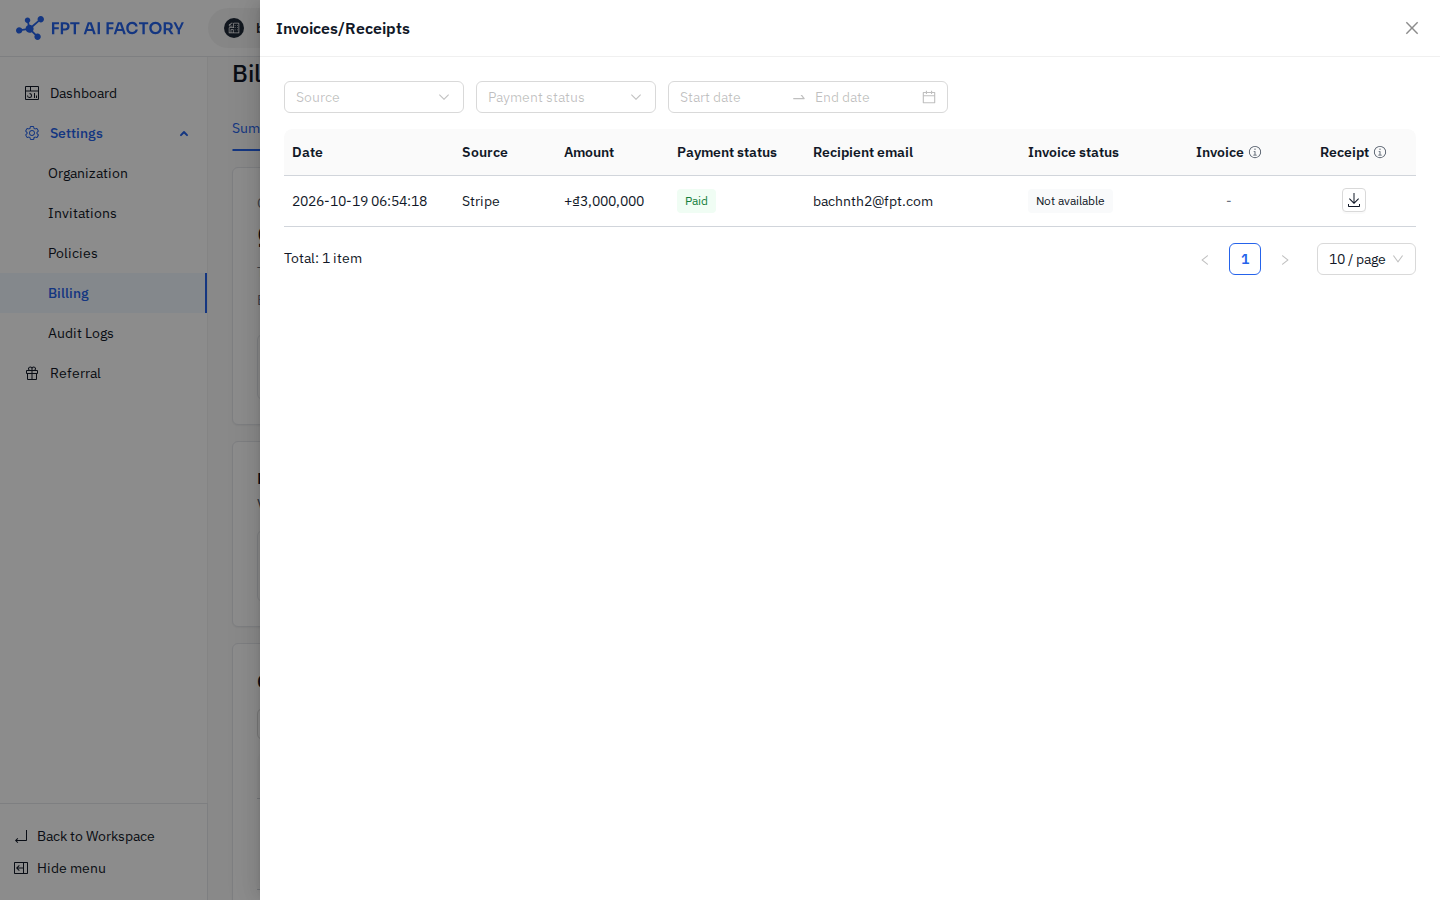Collapse the Settings menu chevron
The image size is (1440, 900).
(x=184, y=133)
